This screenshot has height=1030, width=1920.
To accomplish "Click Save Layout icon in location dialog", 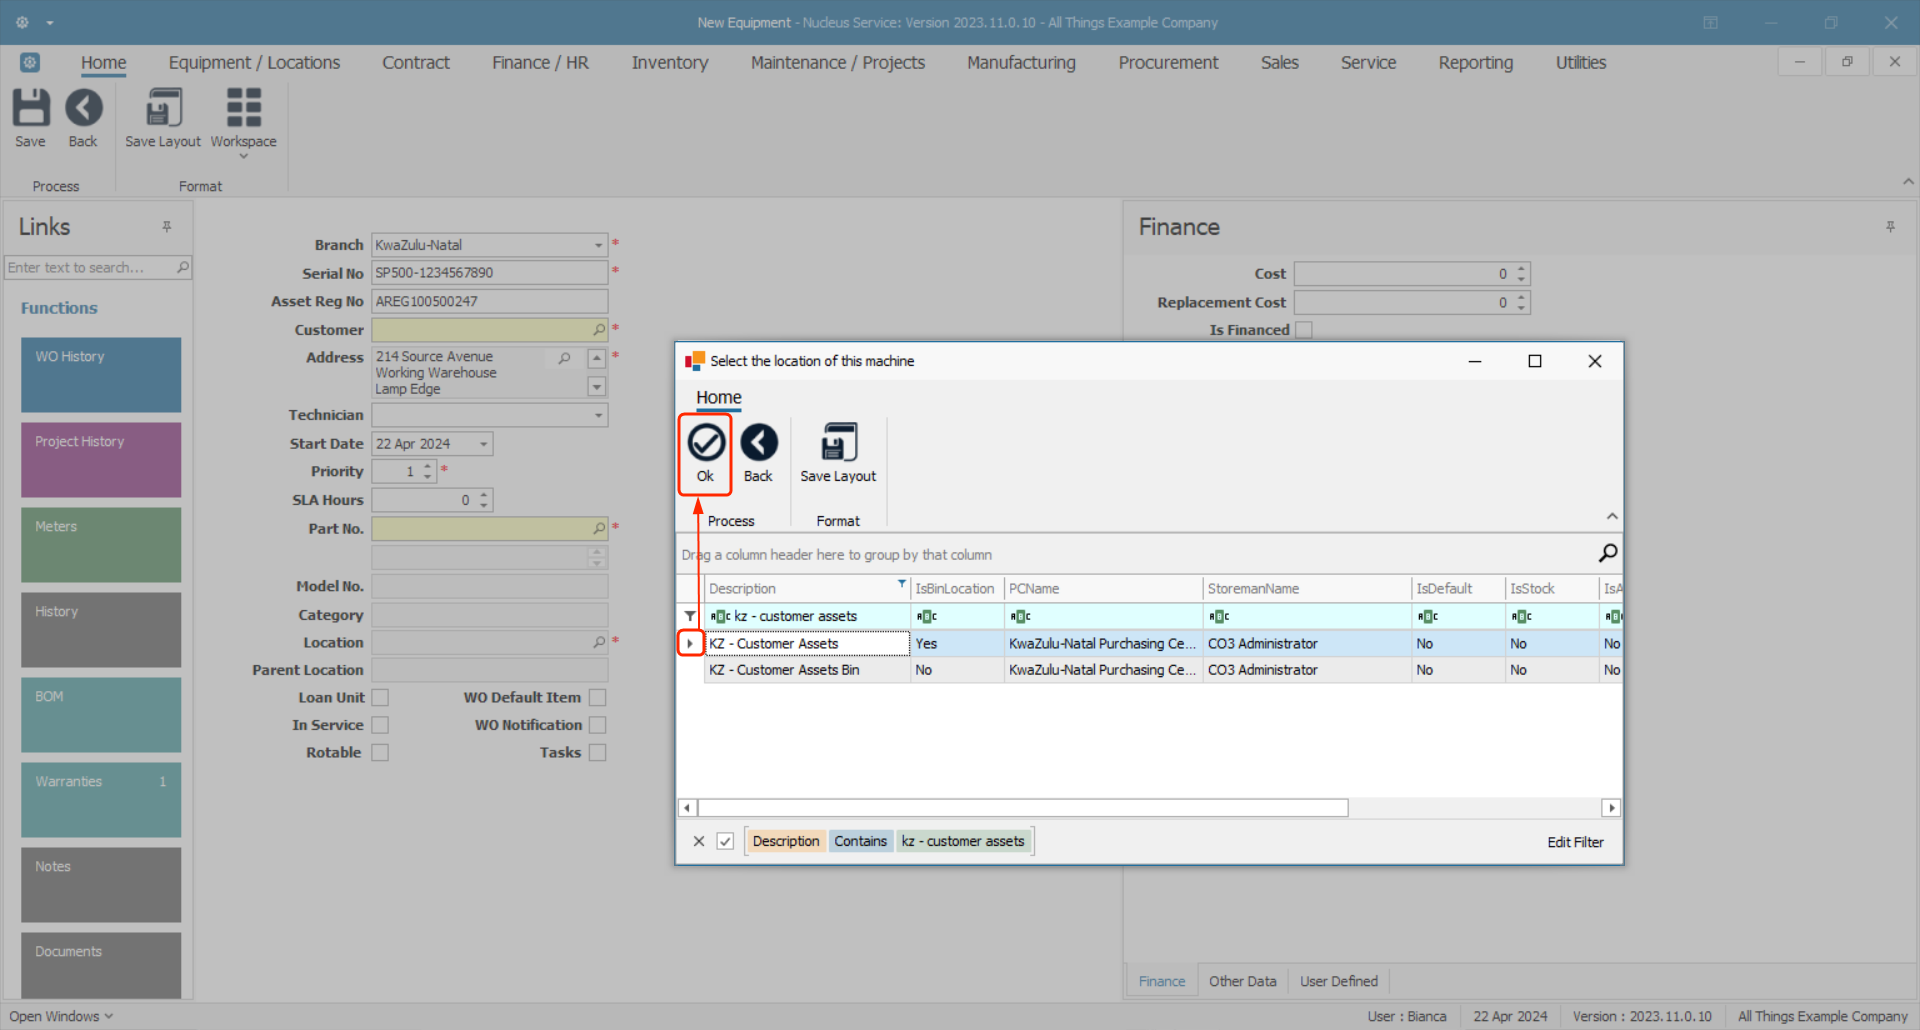I will (x=838, y=441).
